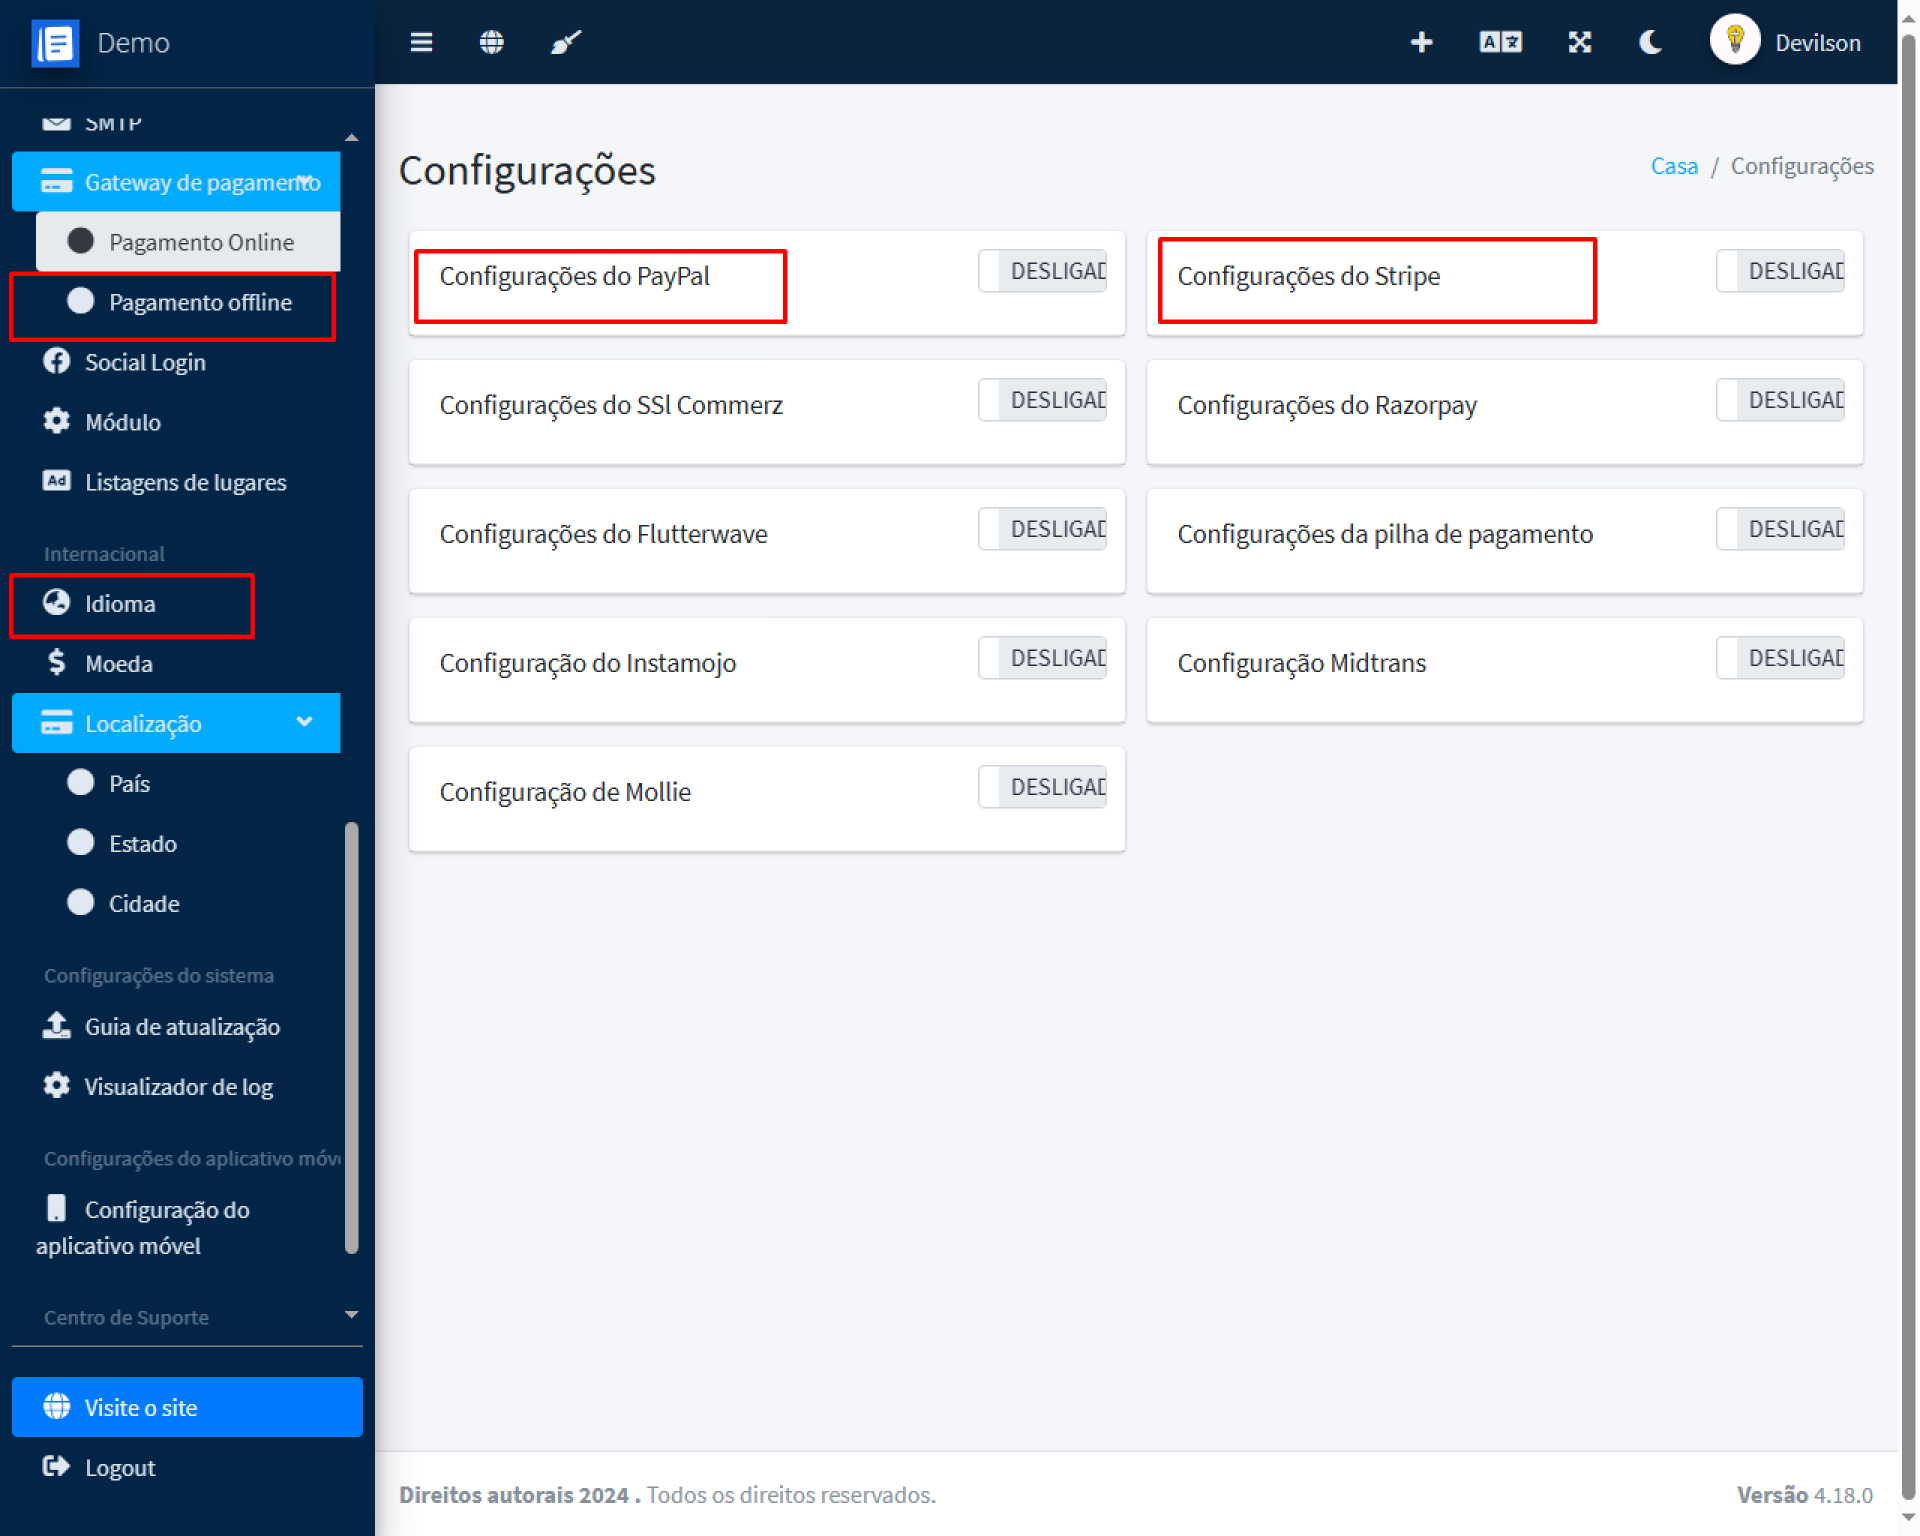Screen dimensions: 1920x1536
Task: Open the language translation icon
Action: point(1500,42)
